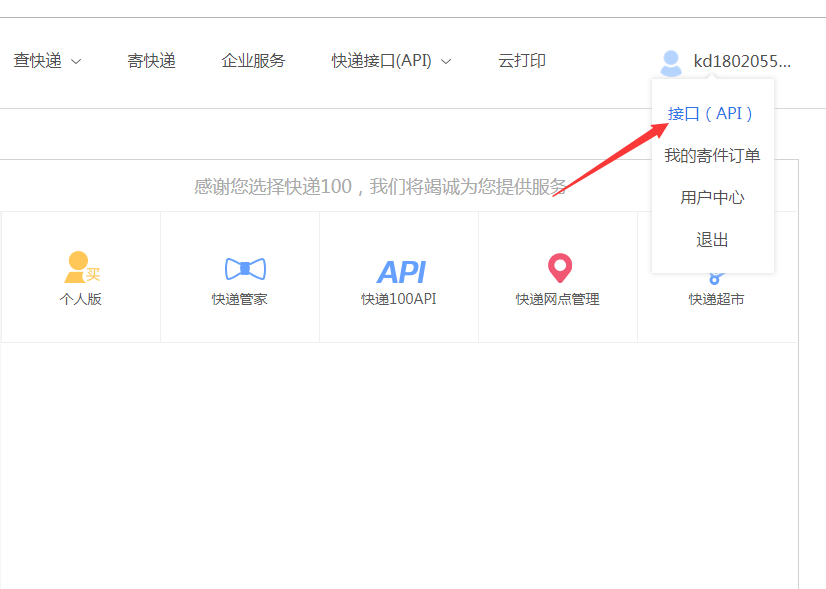
Task: Click the blue API logo icon
Action: [401, 271]
